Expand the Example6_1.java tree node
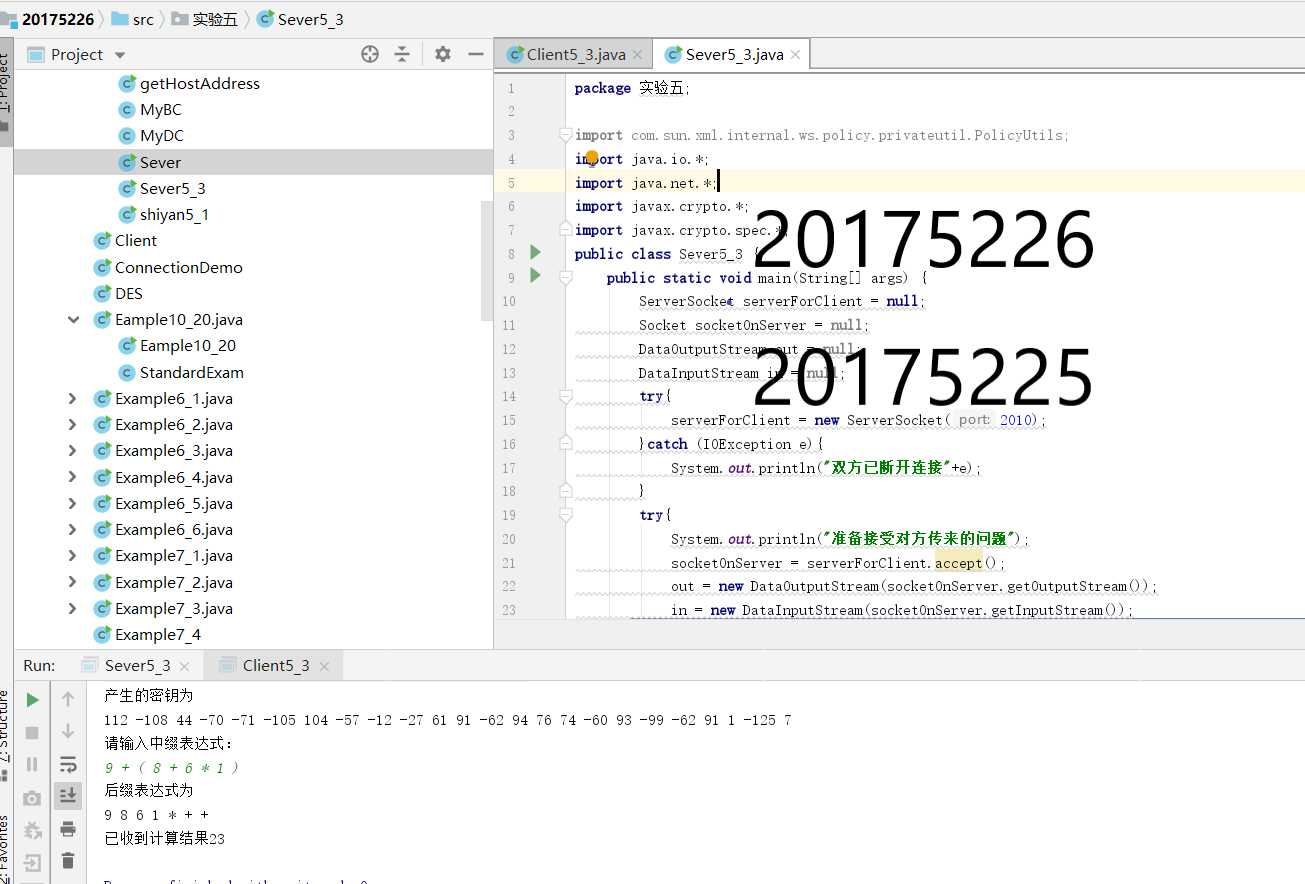 [73, 398]
